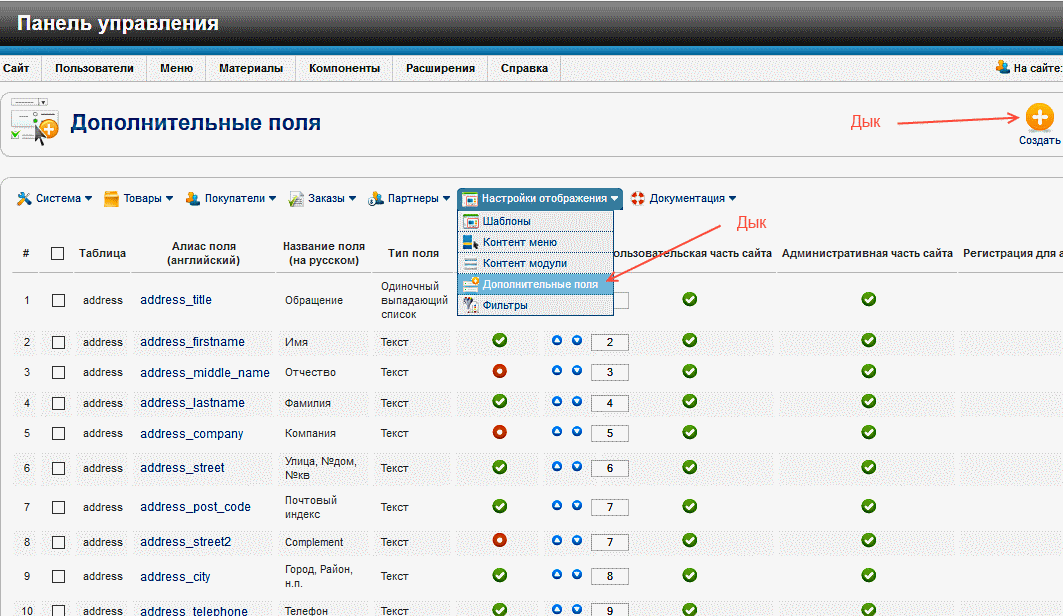The width and height of the screenshot is (1063, 616).
Task: Open the Заказы dropdown
Action: click(x=324, y=199)
